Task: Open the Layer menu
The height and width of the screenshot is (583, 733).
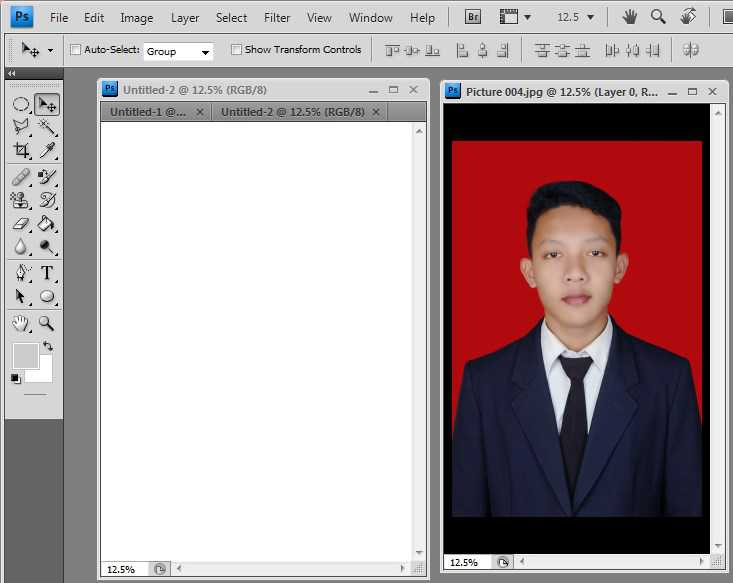Action: pyautogui.click(x=185, y=18)
